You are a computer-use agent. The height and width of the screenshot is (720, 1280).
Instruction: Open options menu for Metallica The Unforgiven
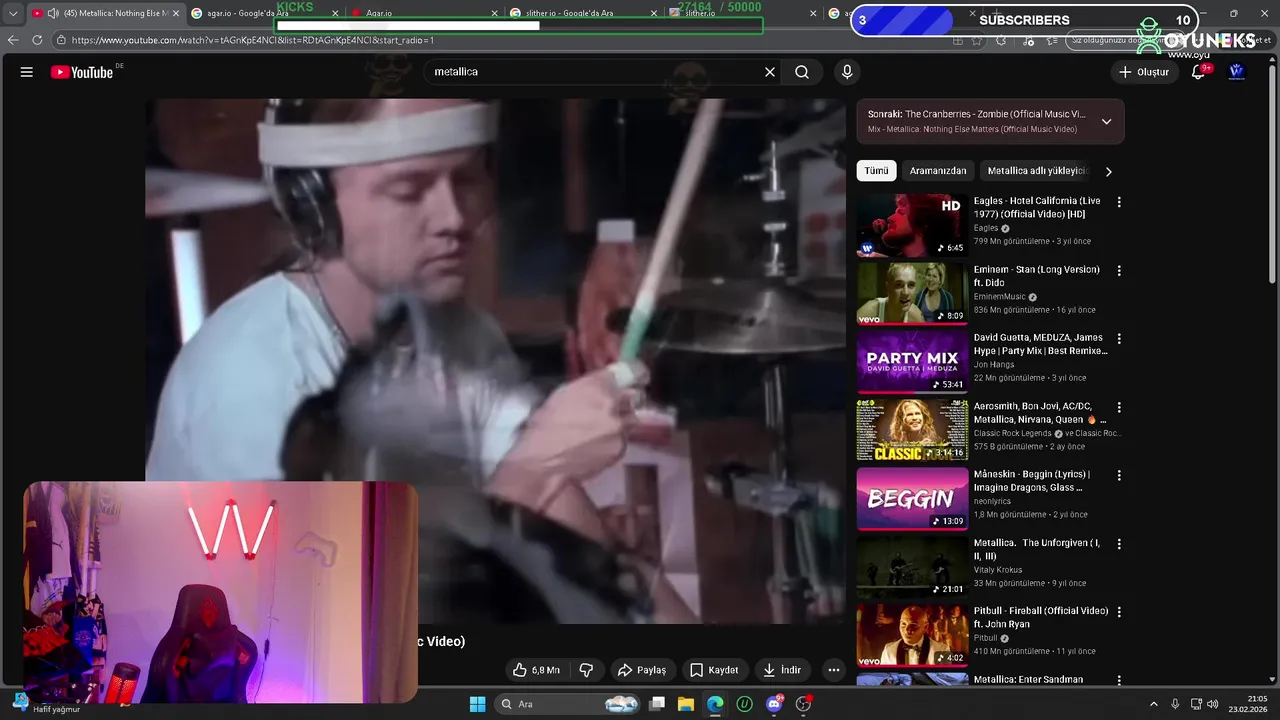click(1119, 544)
